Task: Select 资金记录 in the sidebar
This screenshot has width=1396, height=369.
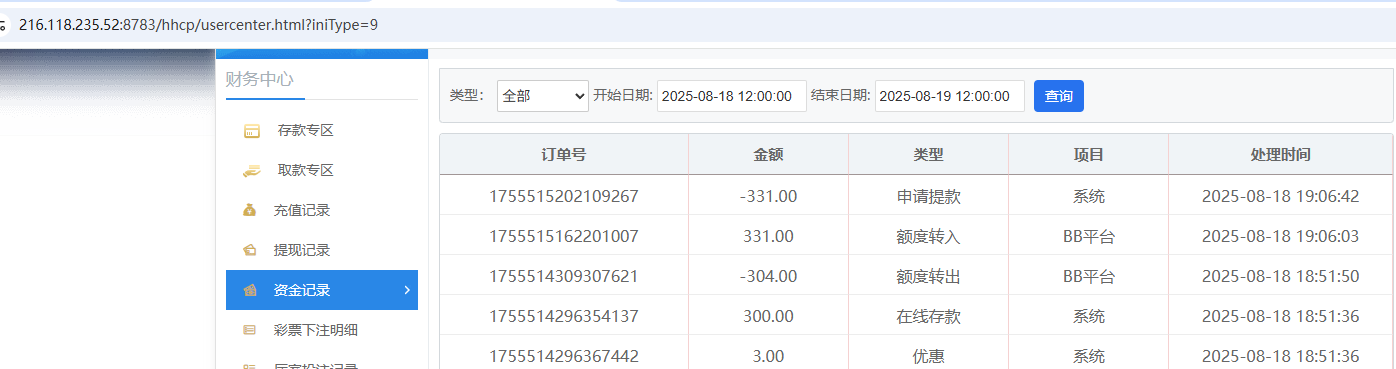Action: (x=322, y=290)
